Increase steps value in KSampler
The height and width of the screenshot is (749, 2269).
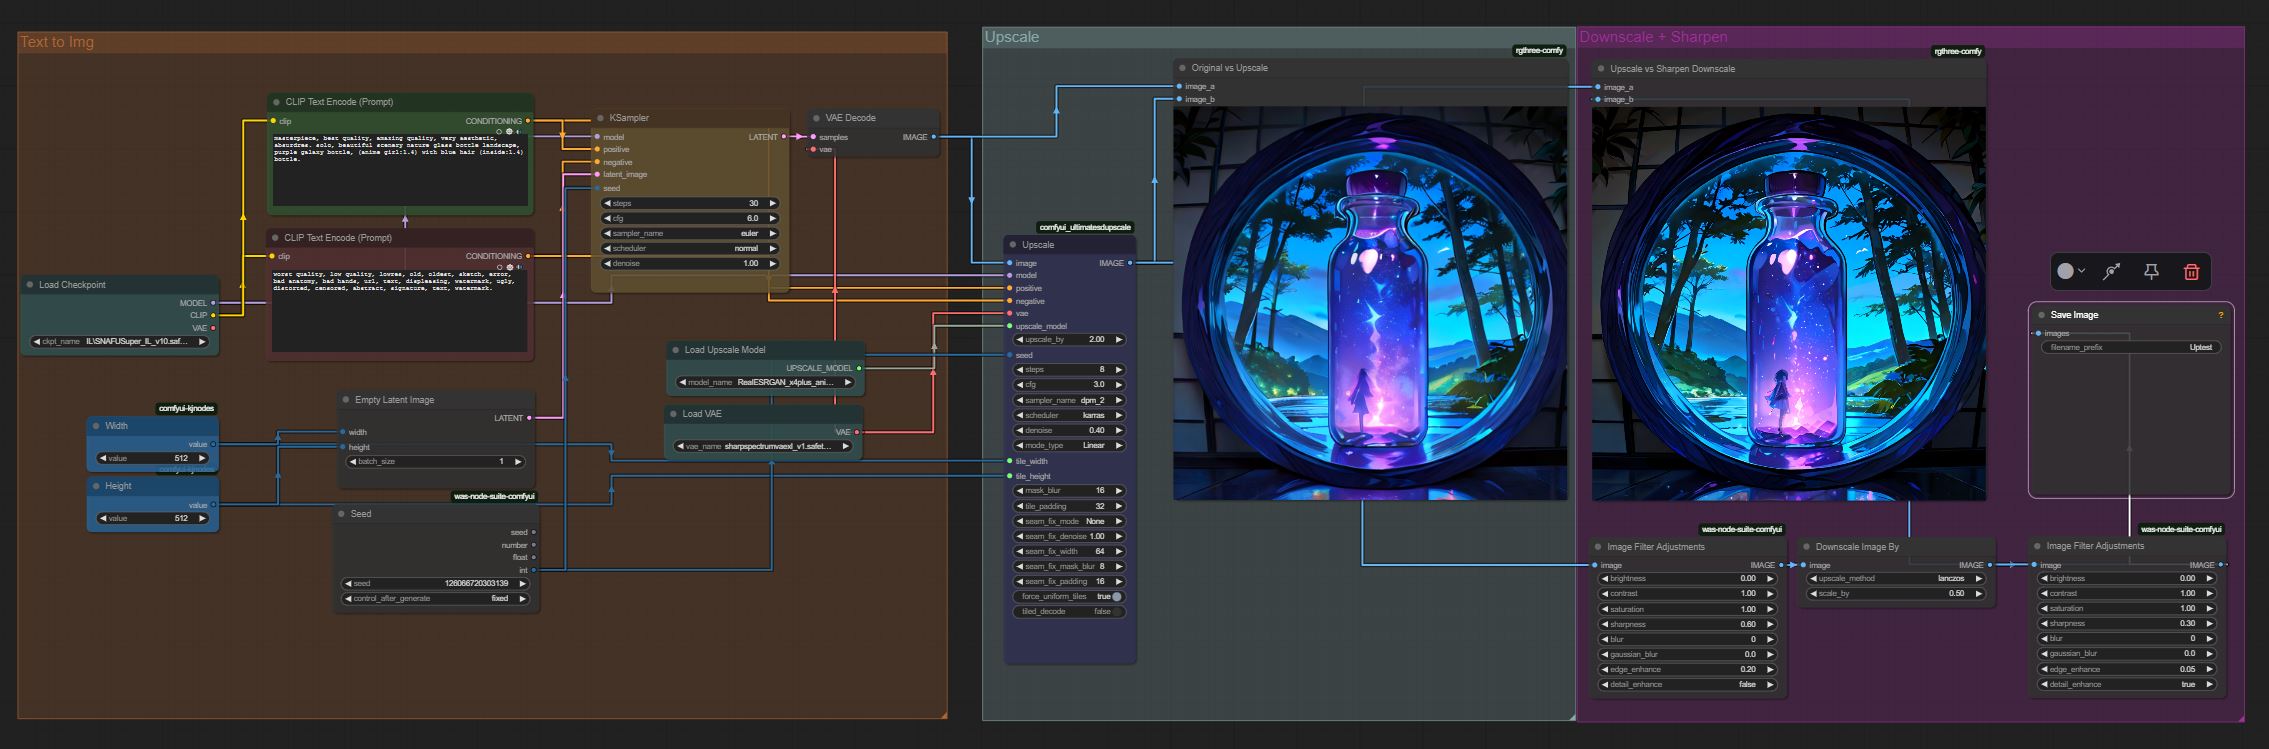772,203
